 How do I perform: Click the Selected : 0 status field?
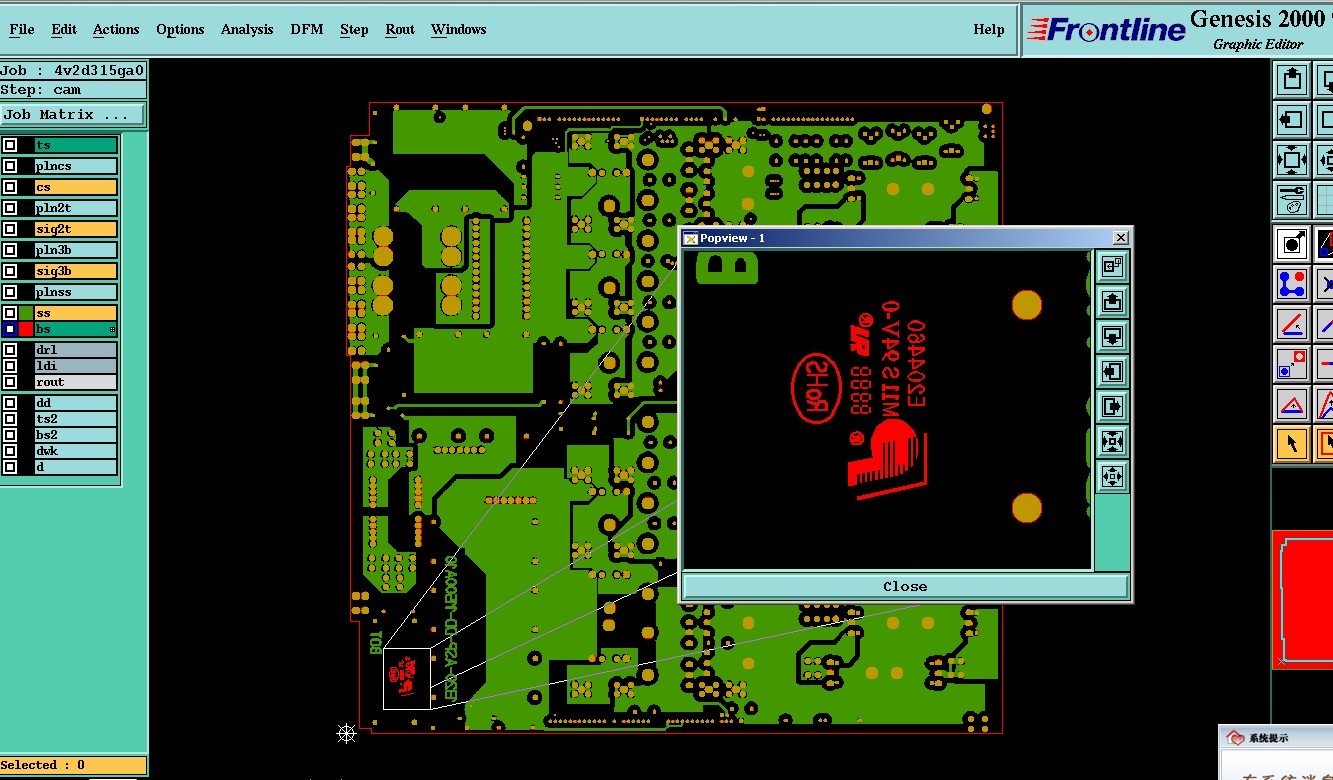(x=73, y=765)
